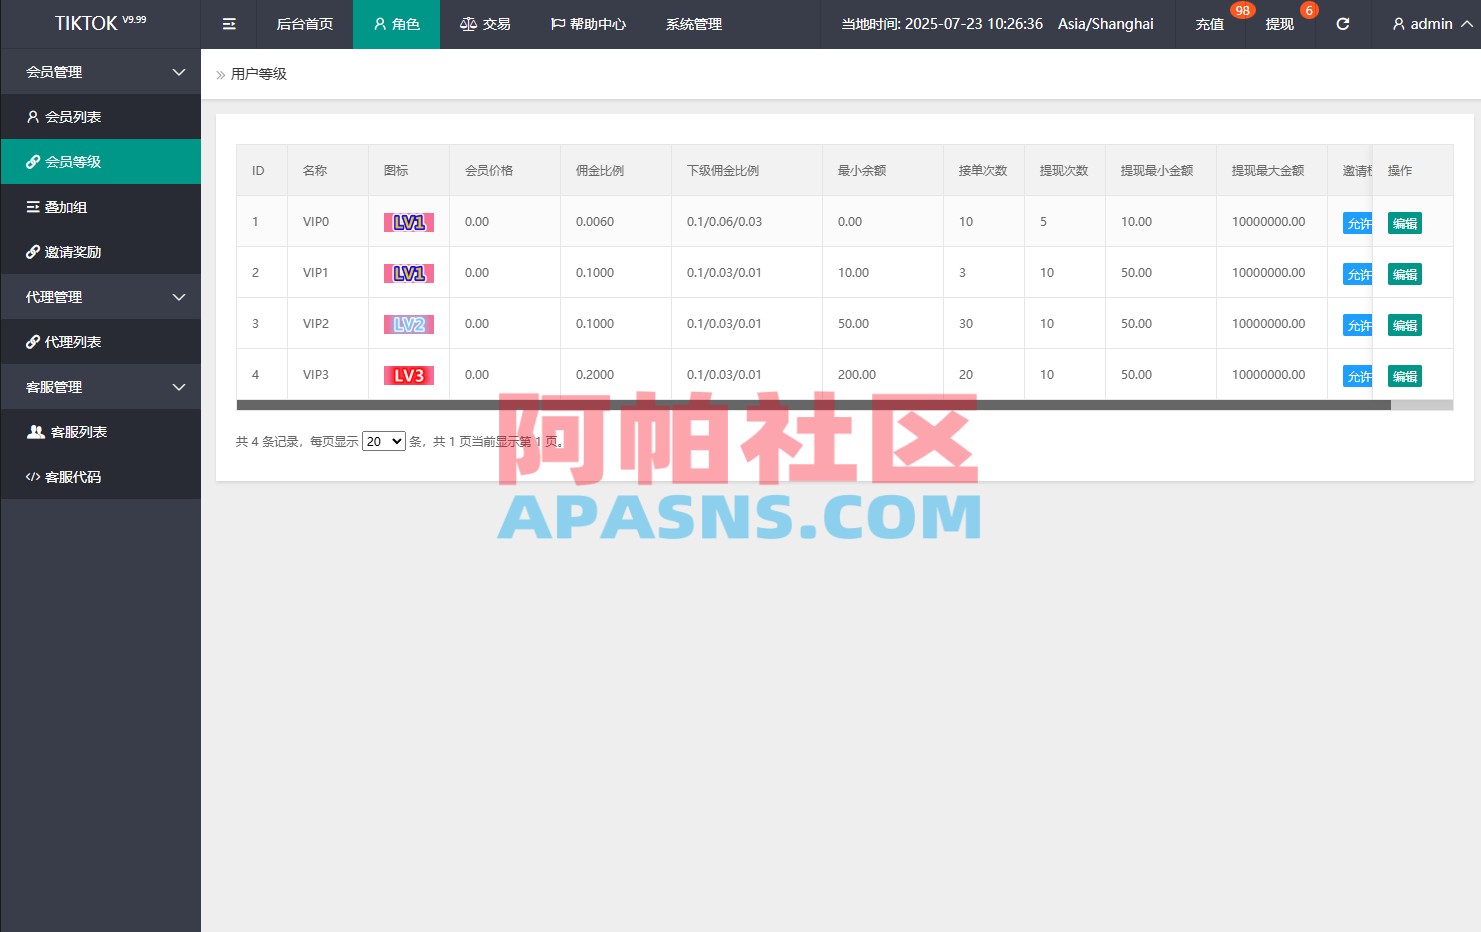1481x932 pixels.
Task: Toggle 允许 invite switch for VIP2
Action: click(1358, 325)
